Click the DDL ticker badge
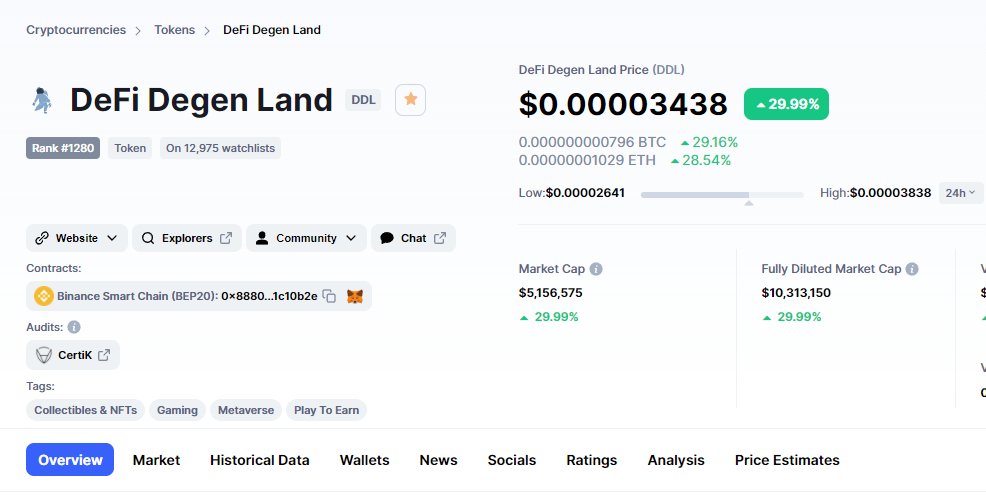This screenshot has width=986, height=504. [363, 100]
